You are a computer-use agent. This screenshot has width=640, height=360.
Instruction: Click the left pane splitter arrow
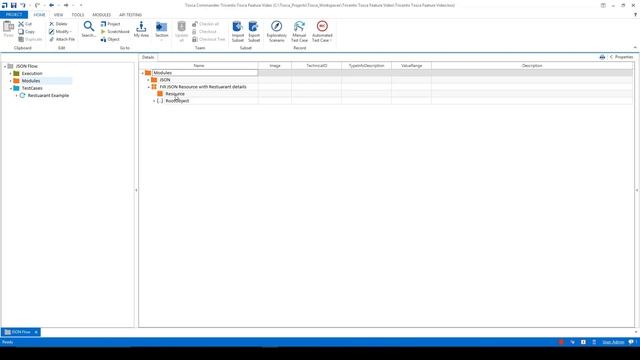pyautogui.click(x=136, y=190)
